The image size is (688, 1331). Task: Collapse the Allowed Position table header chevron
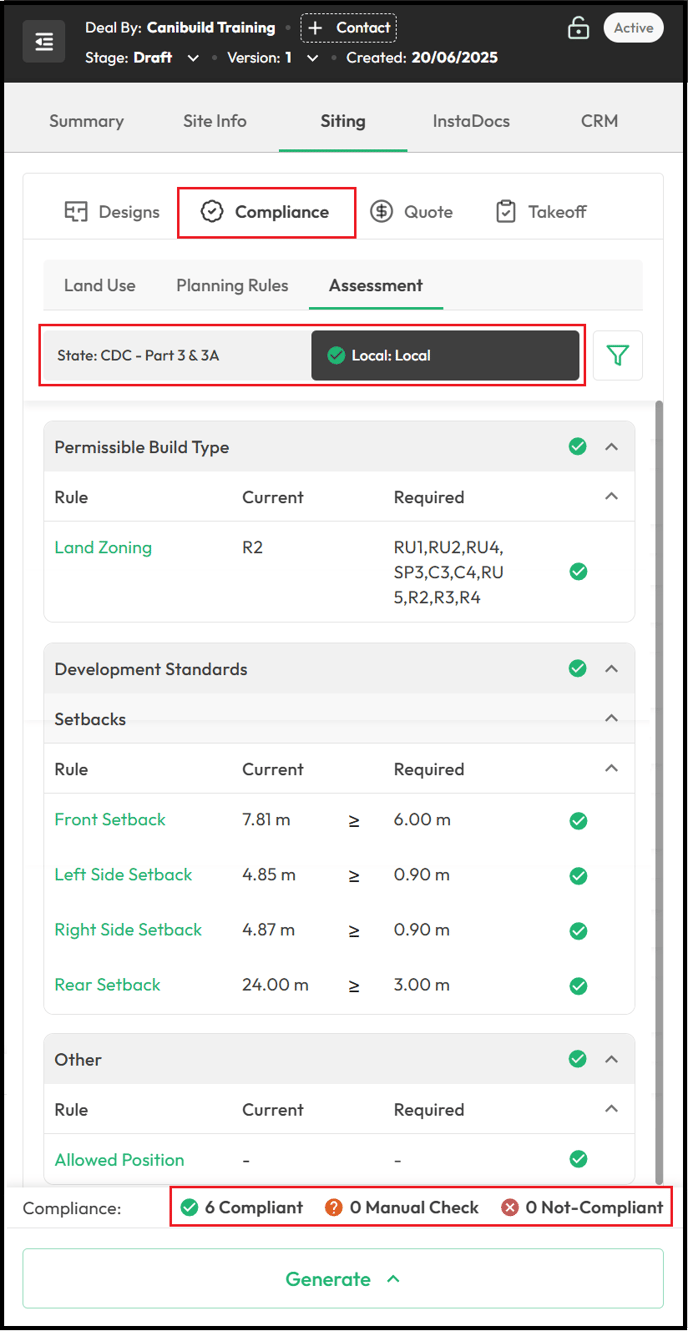[612, 1109]
